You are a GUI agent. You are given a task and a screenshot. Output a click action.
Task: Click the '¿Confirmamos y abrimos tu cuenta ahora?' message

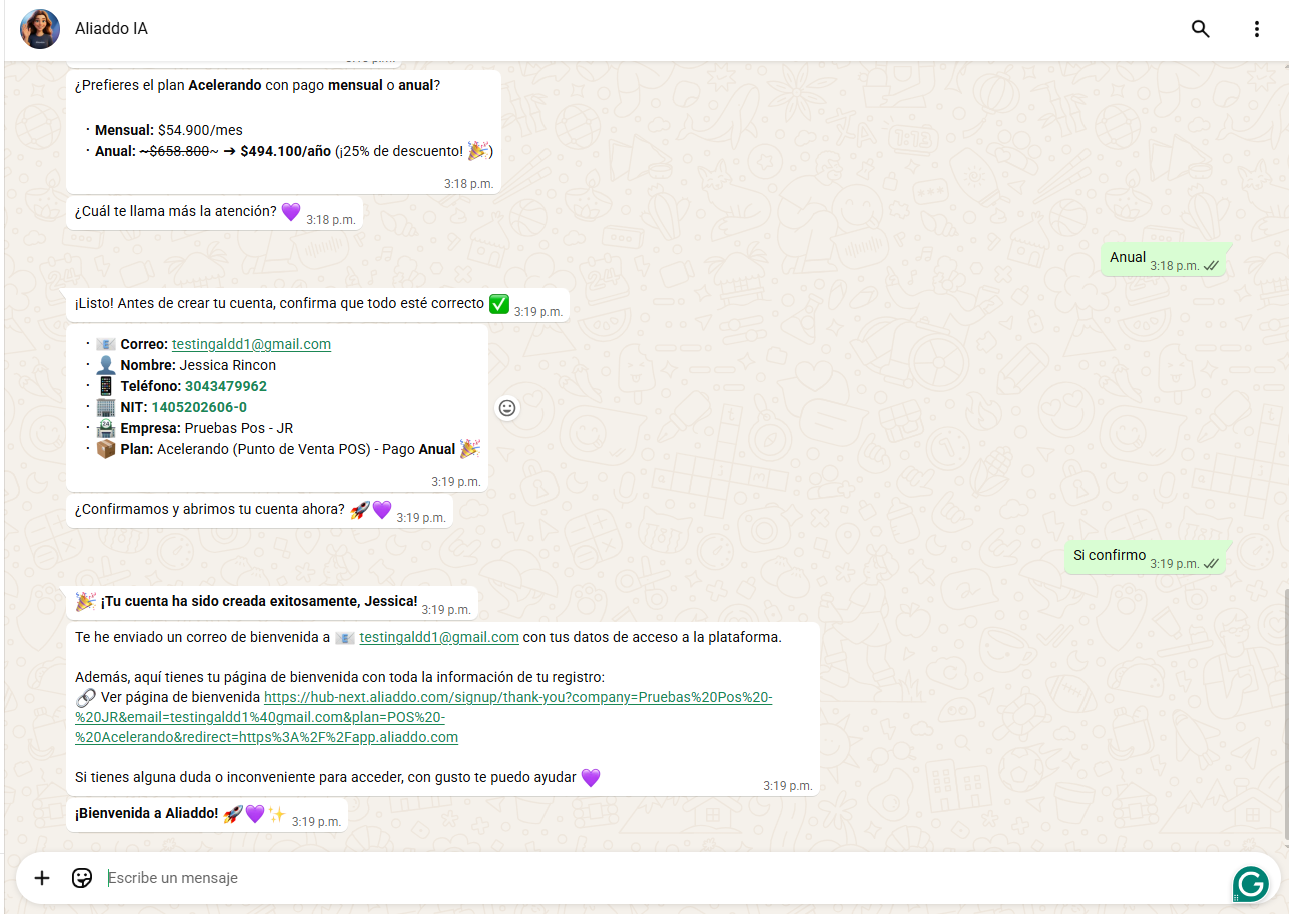click(259, 511)
